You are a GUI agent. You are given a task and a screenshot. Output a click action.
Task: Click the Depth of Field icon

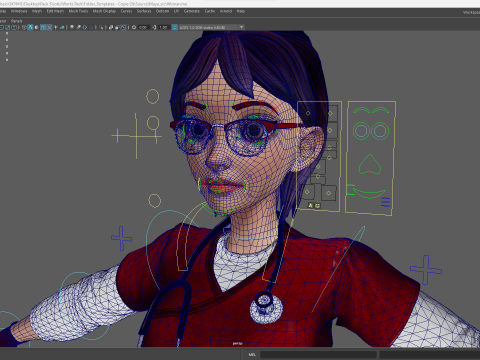coord(91,27)
